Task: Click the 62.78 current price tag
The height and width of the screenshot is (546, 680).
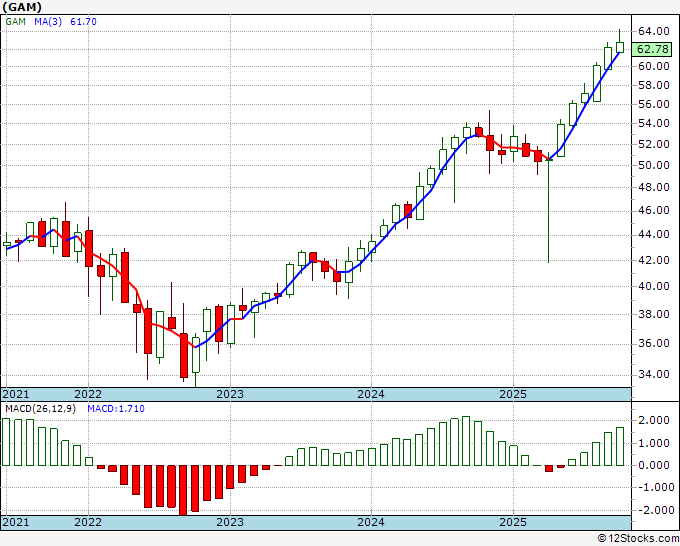Action: pos(653,49)
